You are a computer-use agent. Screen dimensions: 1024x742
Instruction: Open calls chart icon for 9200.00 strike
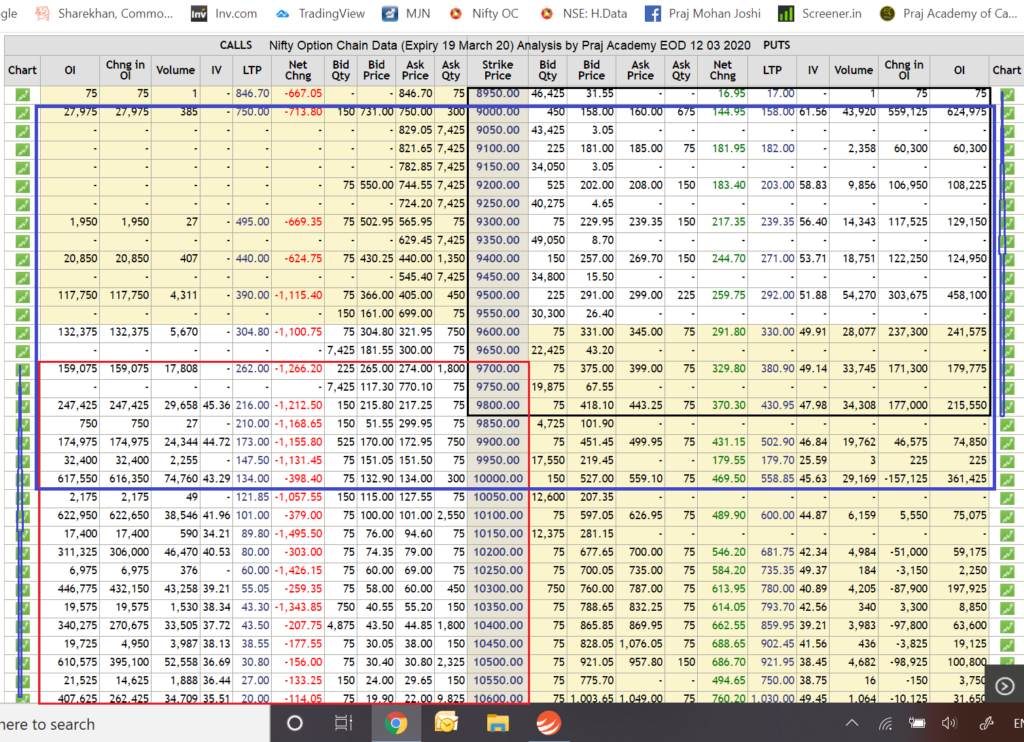click(22, 186)
